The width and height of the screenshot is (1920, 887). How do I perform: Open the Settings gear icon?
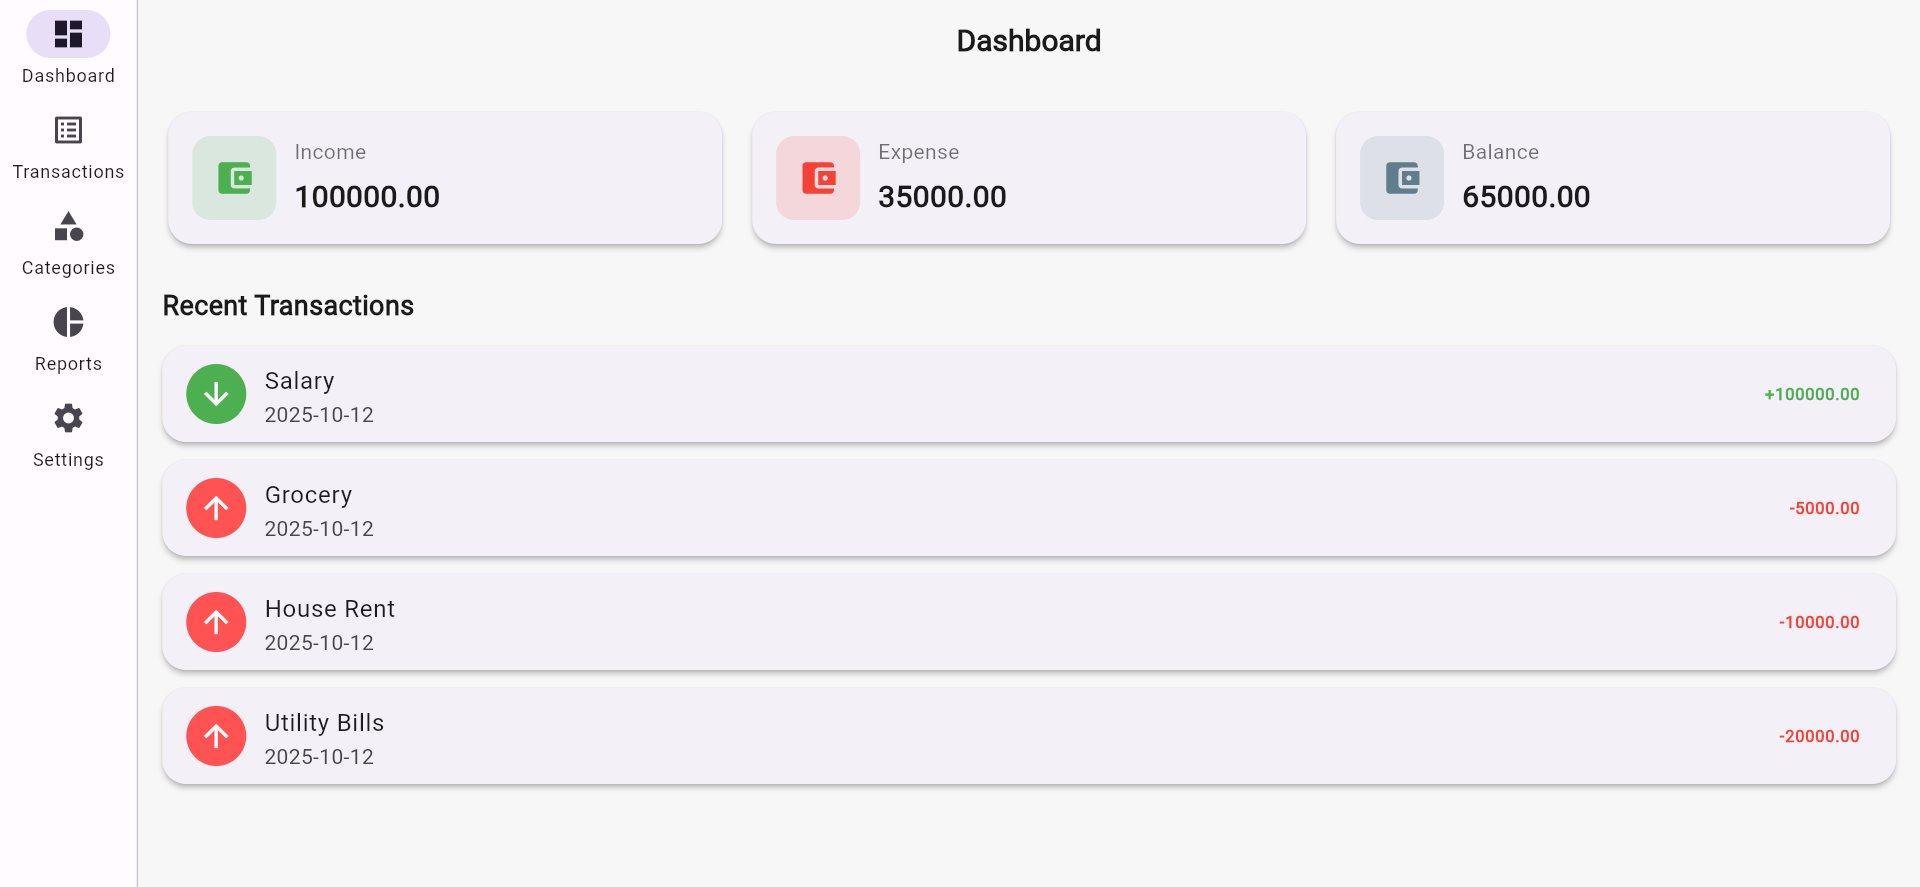tap(68, 418)
